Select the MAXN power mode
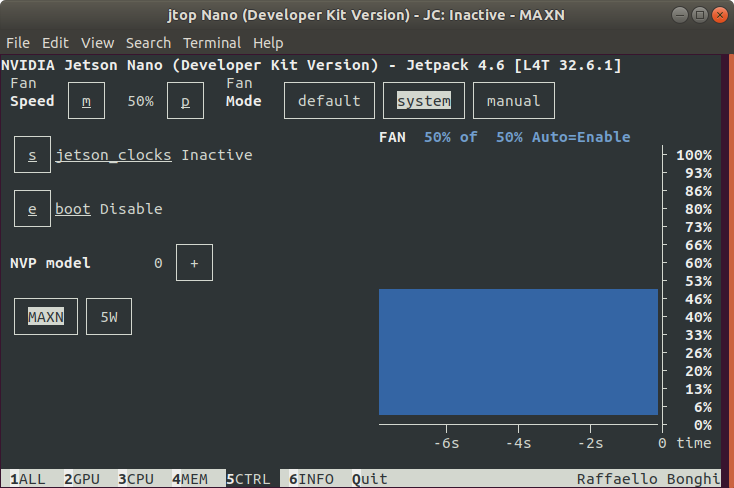The image size is (734, 488). tap(46, 317)
